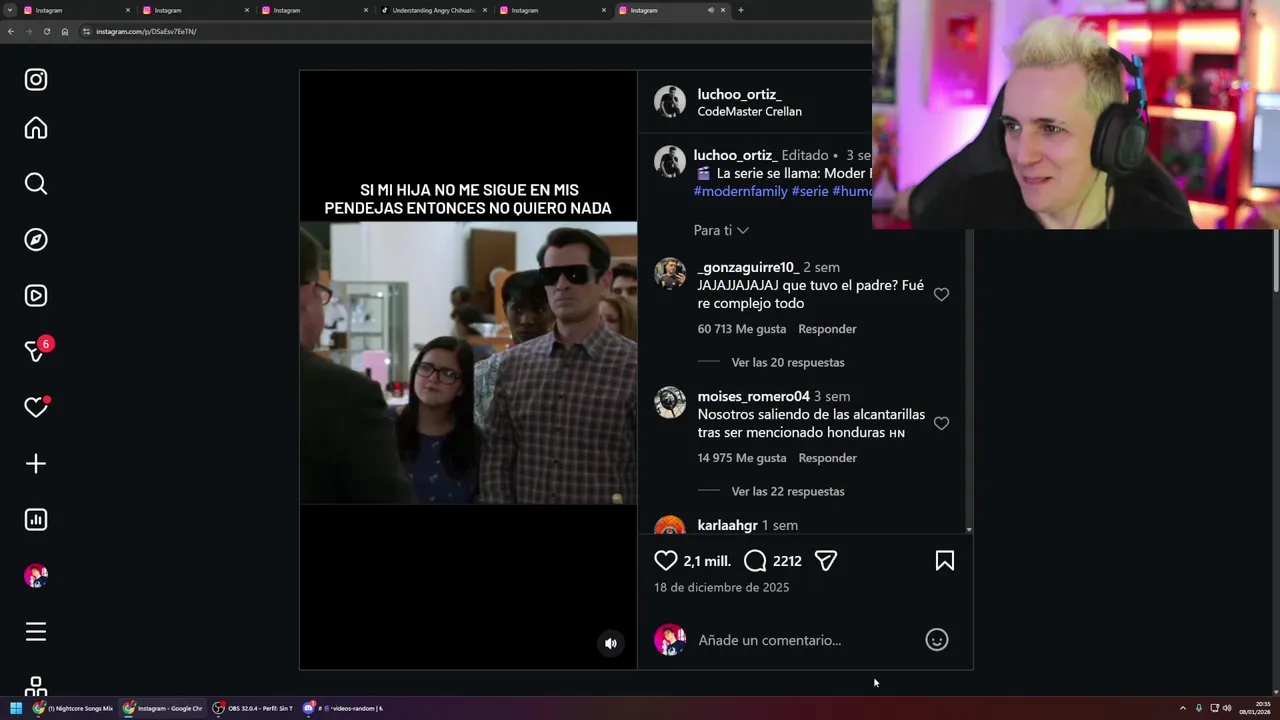Reload the current page

[x=46, y=31]
